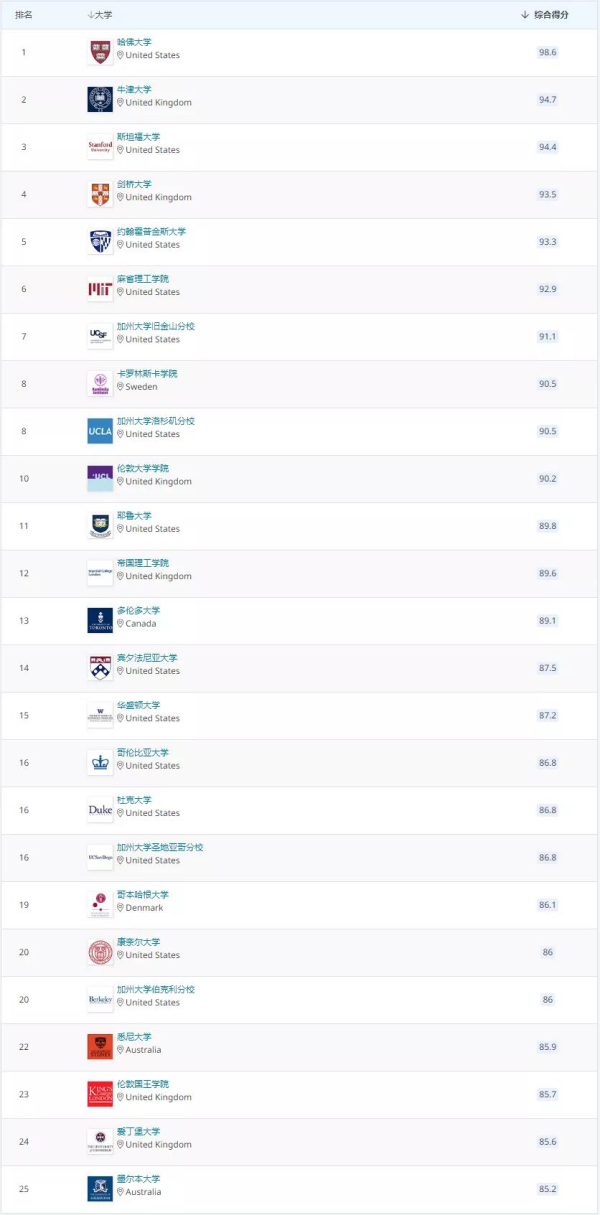Screen dimensions: 600x1215
Task: Click the University of Toronto logo
Action: [x=100, y=620]
